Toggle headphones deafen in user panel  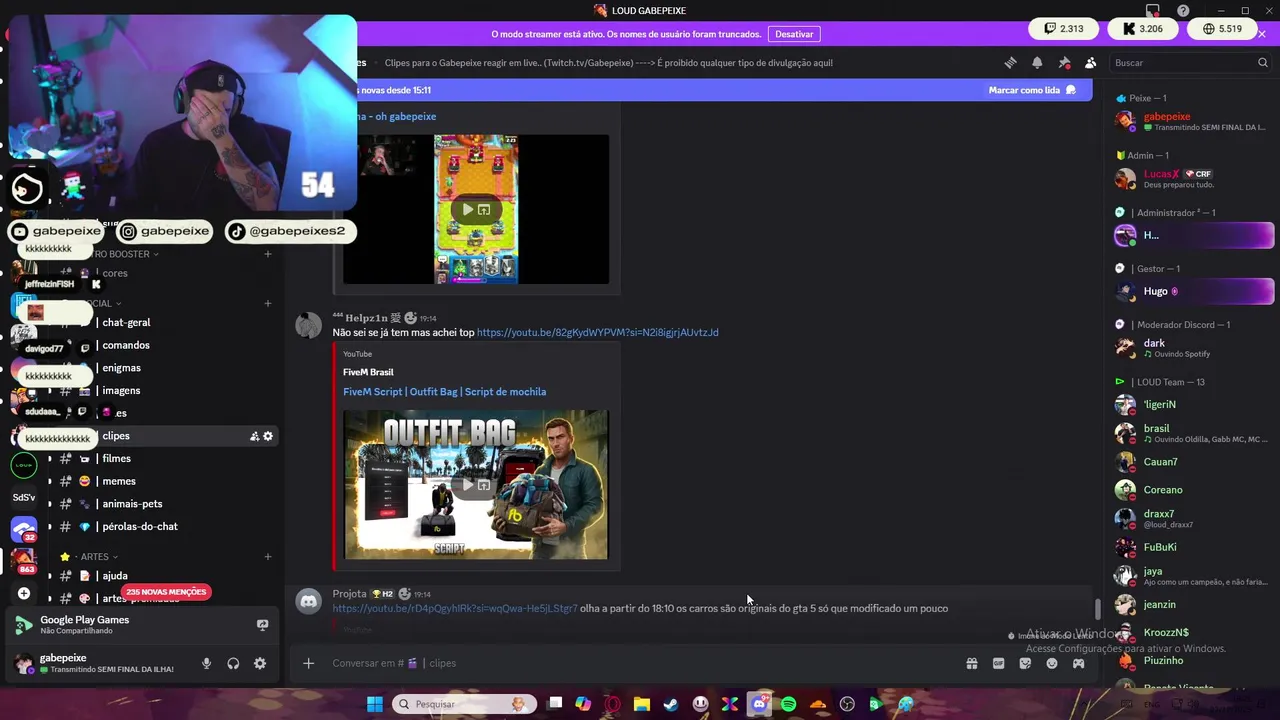pyautogui.click(x=233, y=663)
